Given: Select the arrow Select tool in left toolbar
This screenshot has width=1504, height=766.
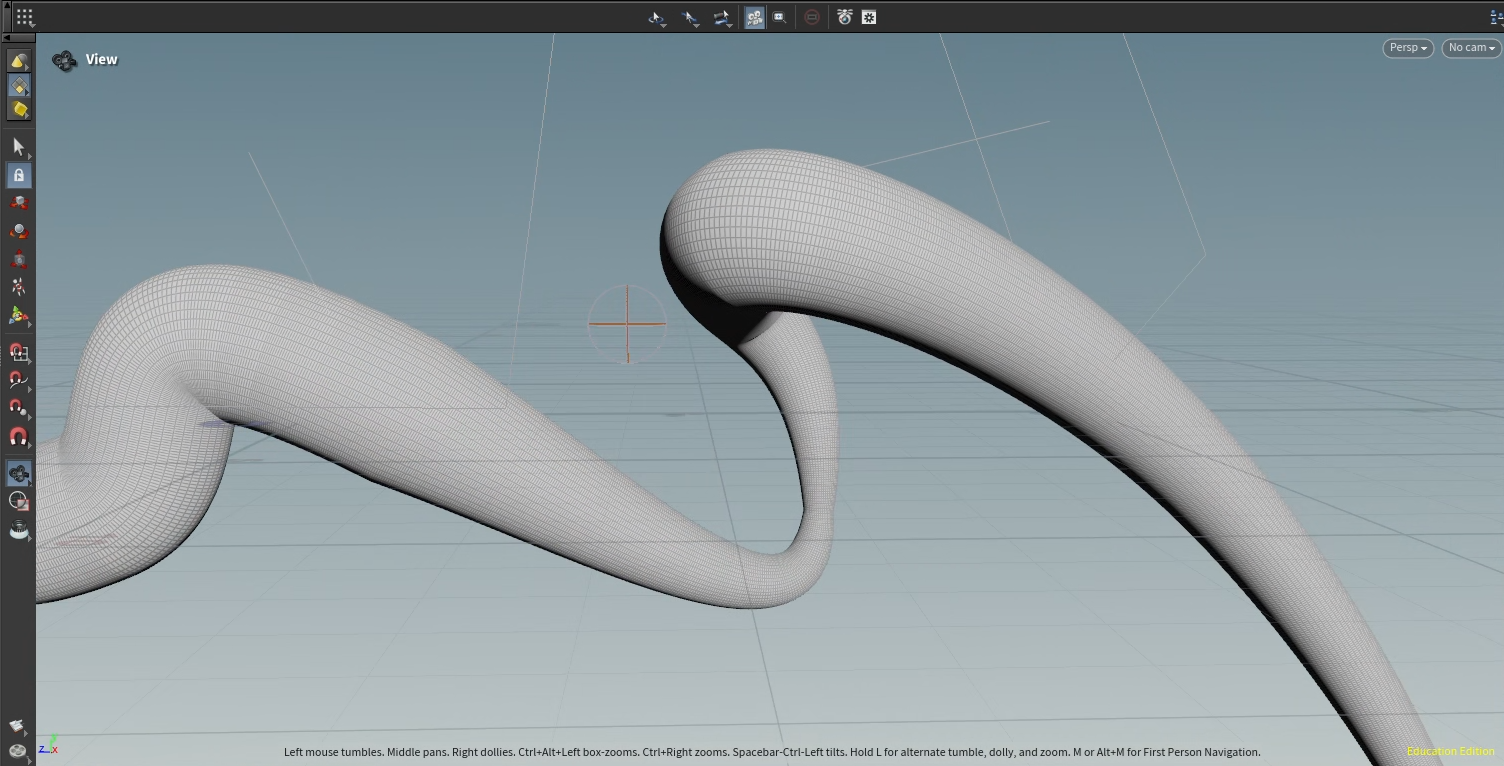Looking at the screenshot, I should (18, 147).
